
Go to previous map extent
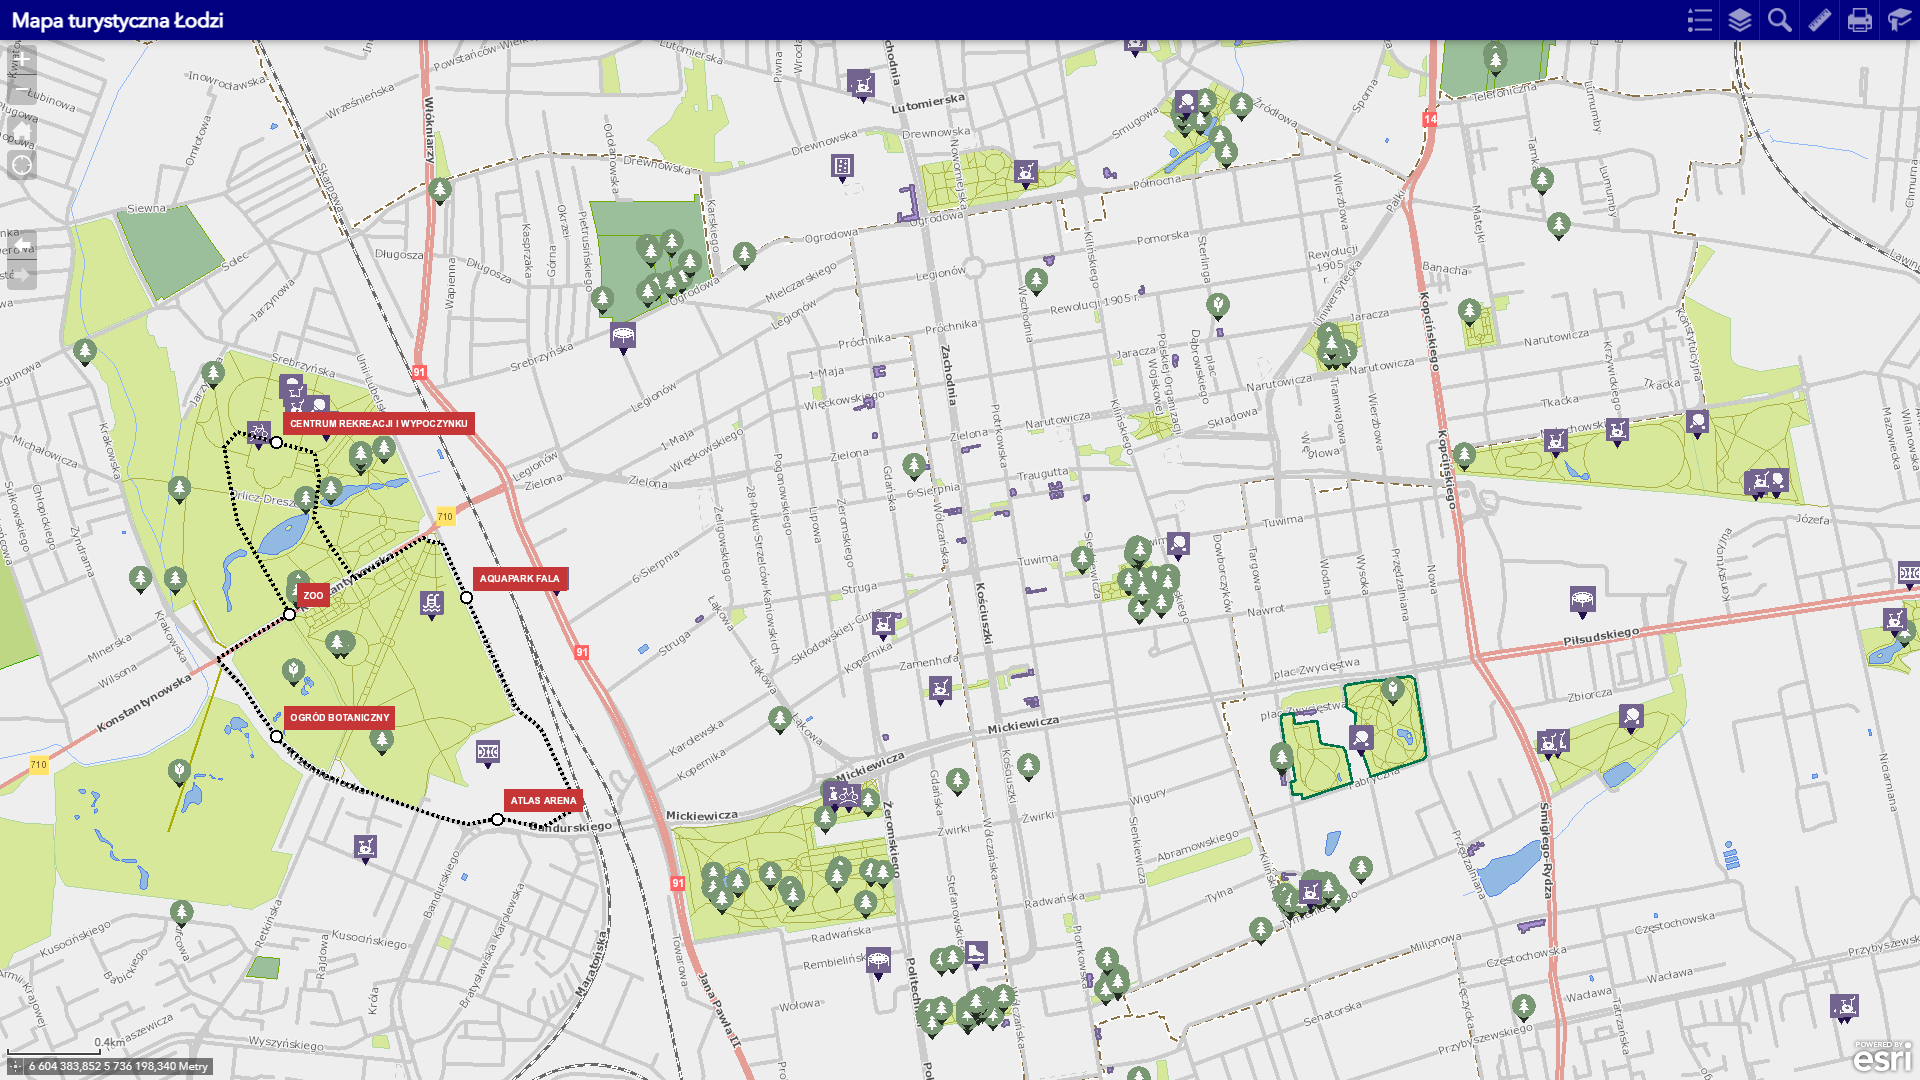point(22,245)
